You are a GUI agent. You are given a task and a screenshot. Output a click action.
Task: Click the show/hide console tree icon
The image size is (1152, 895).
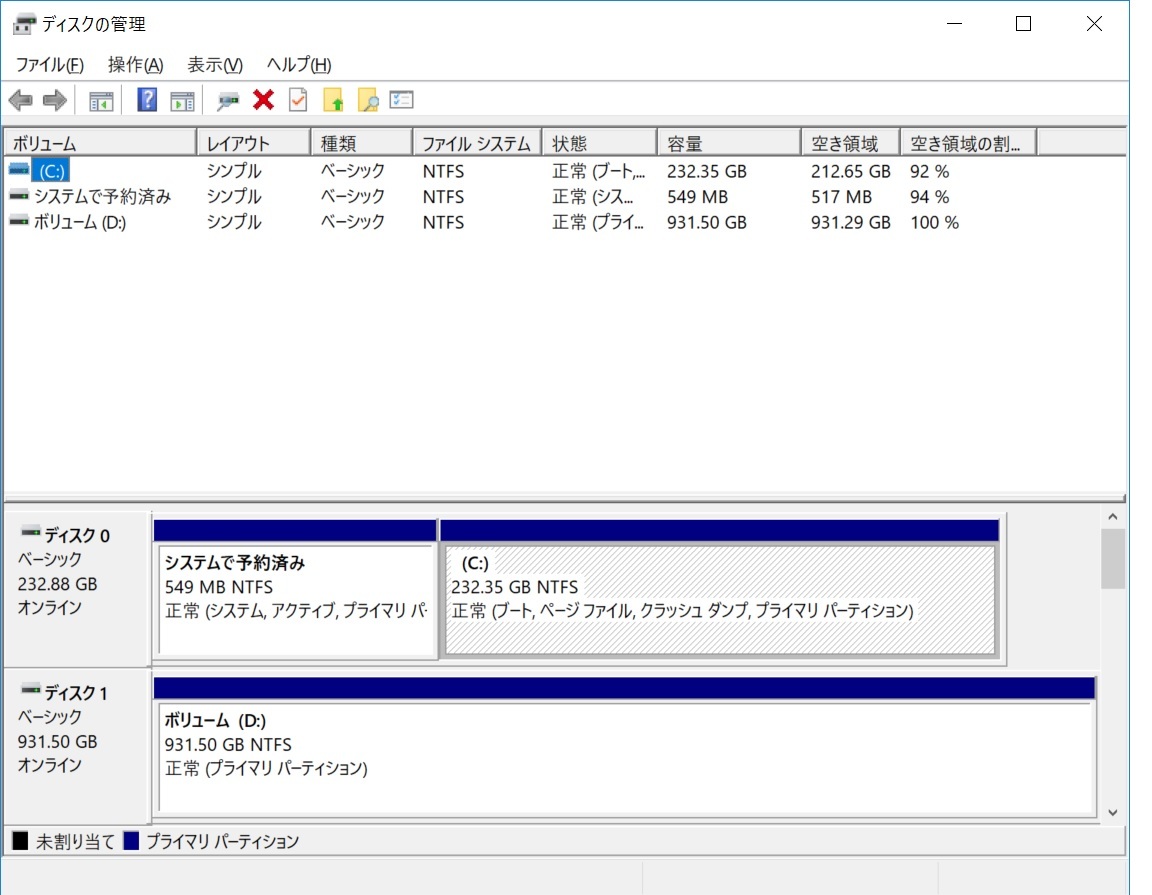pos(101,100)
